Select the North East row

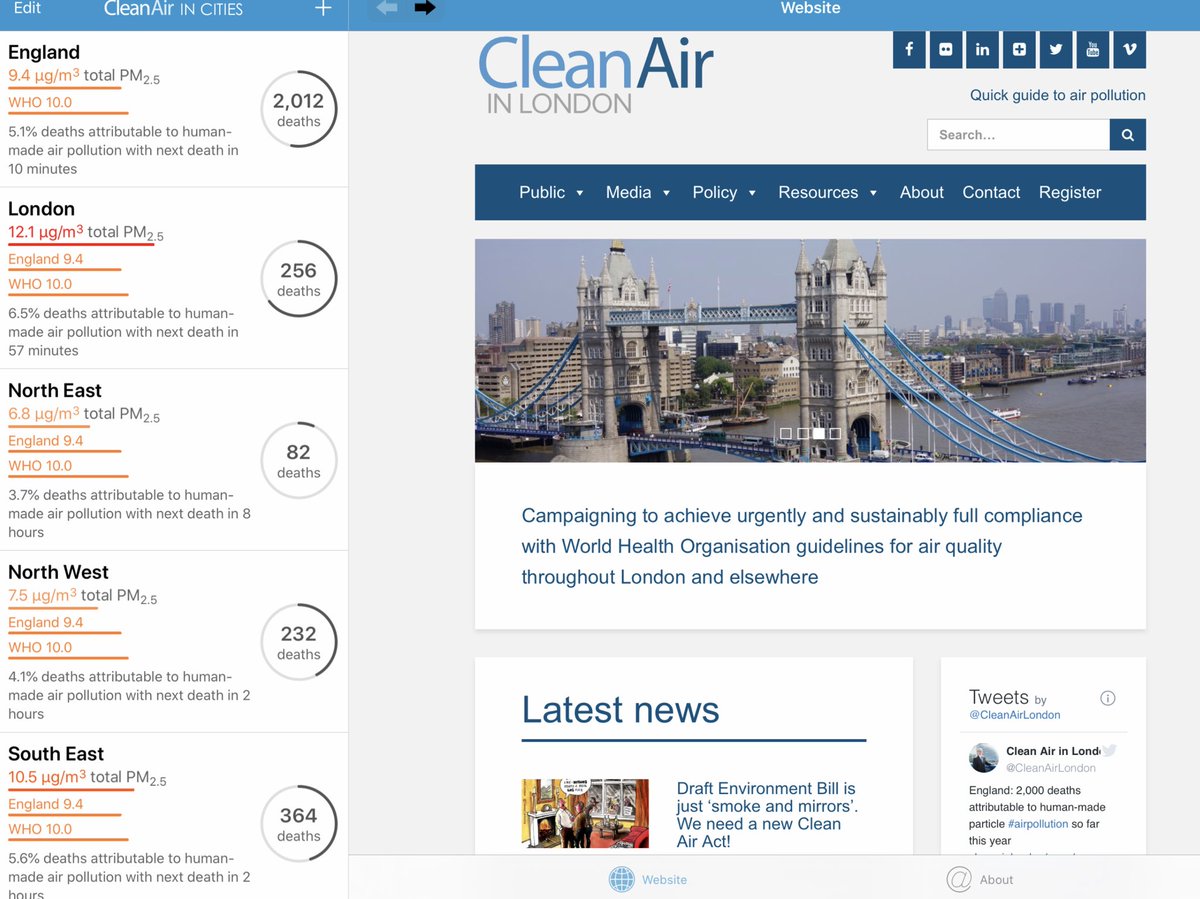pos(174,460)
